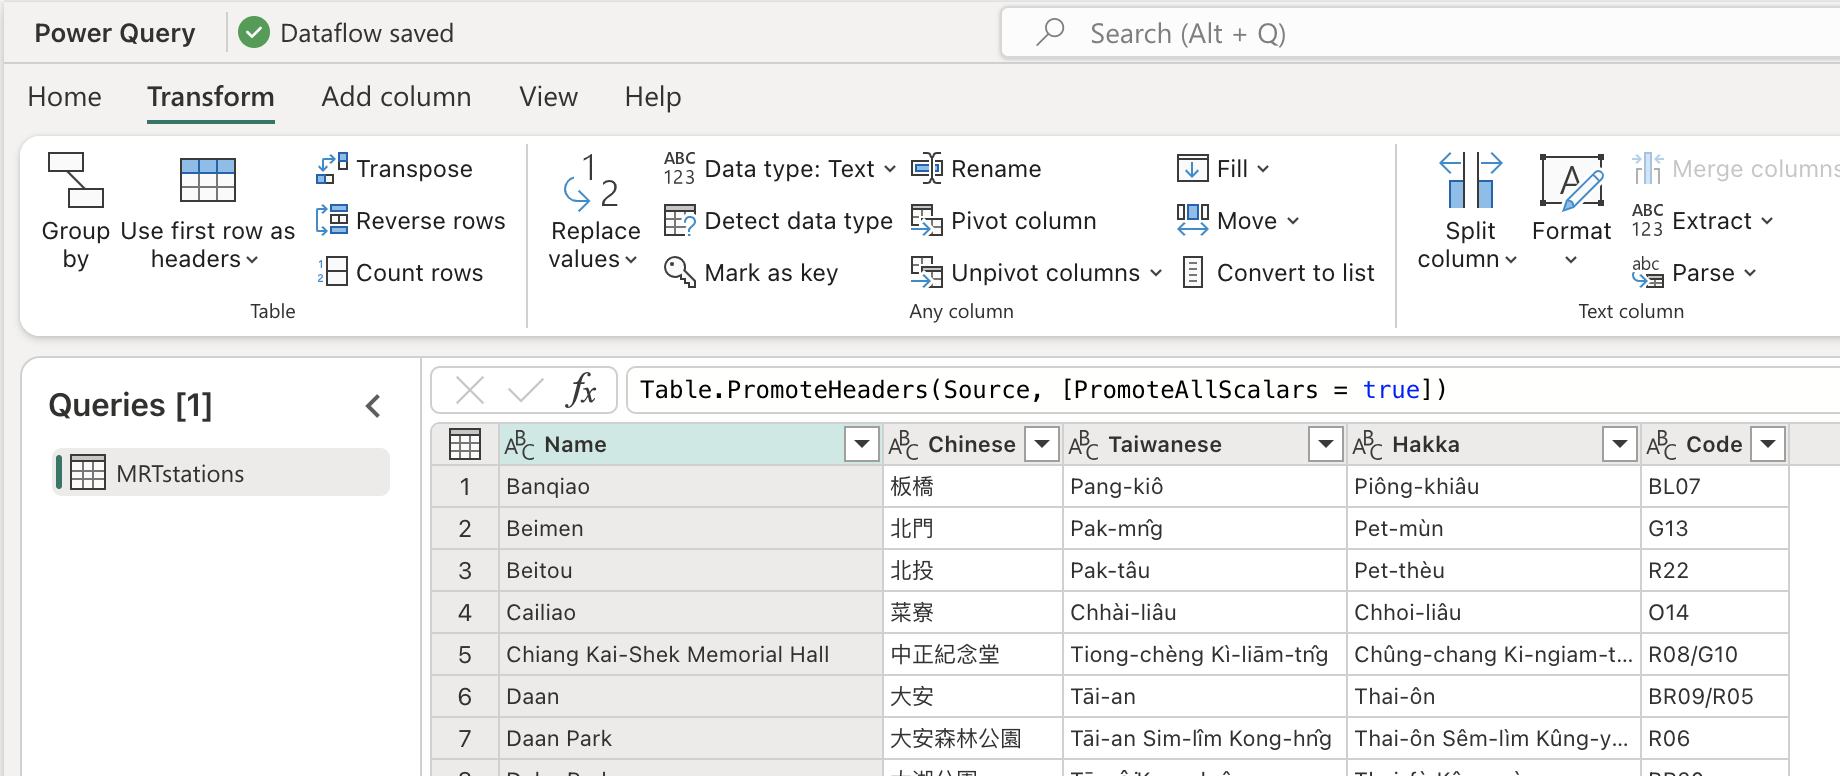The height and width of the screenshot is (776, 1840).
Task: Click Mark as key
Action: tap(751, 272)
